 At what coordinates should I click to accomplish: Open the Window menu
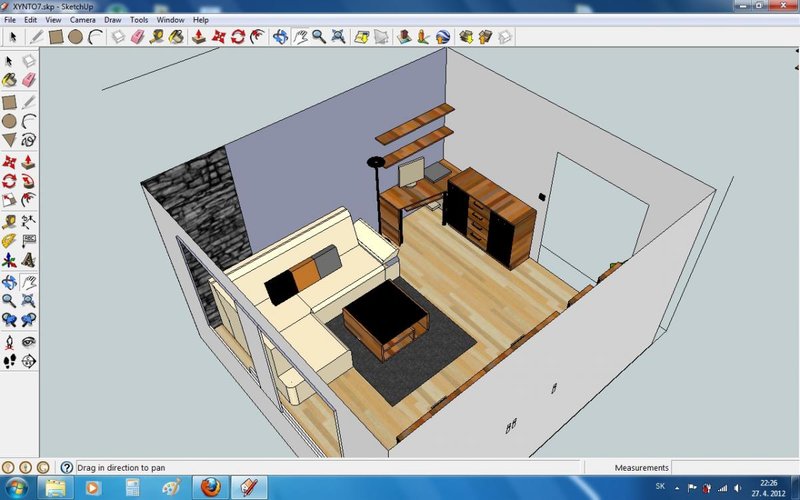point(170,19)
